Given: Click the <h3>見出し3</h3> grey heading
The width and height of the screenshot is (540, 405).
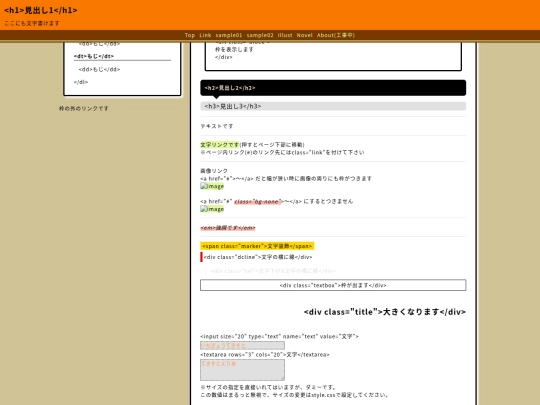Looking at the screenshot, I should coord(333,106).
